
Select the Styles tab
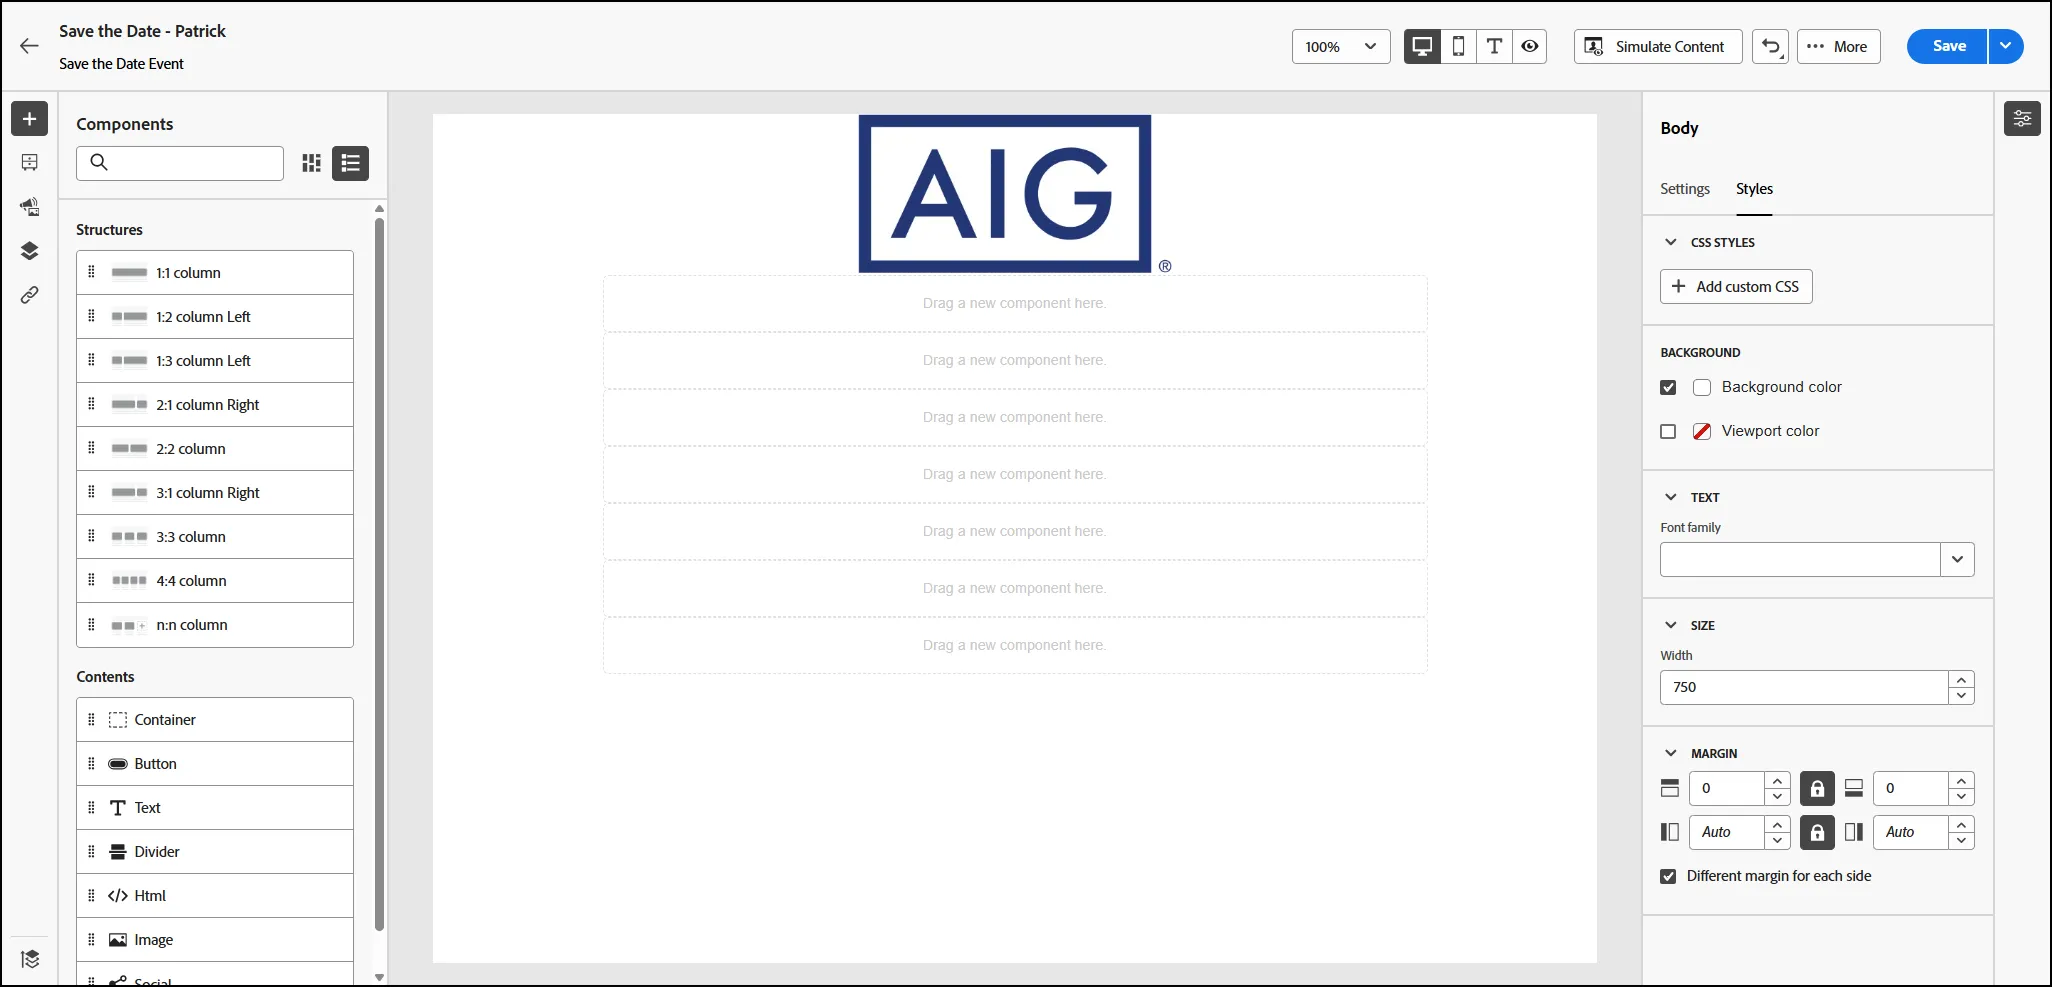coord(1754,189)
